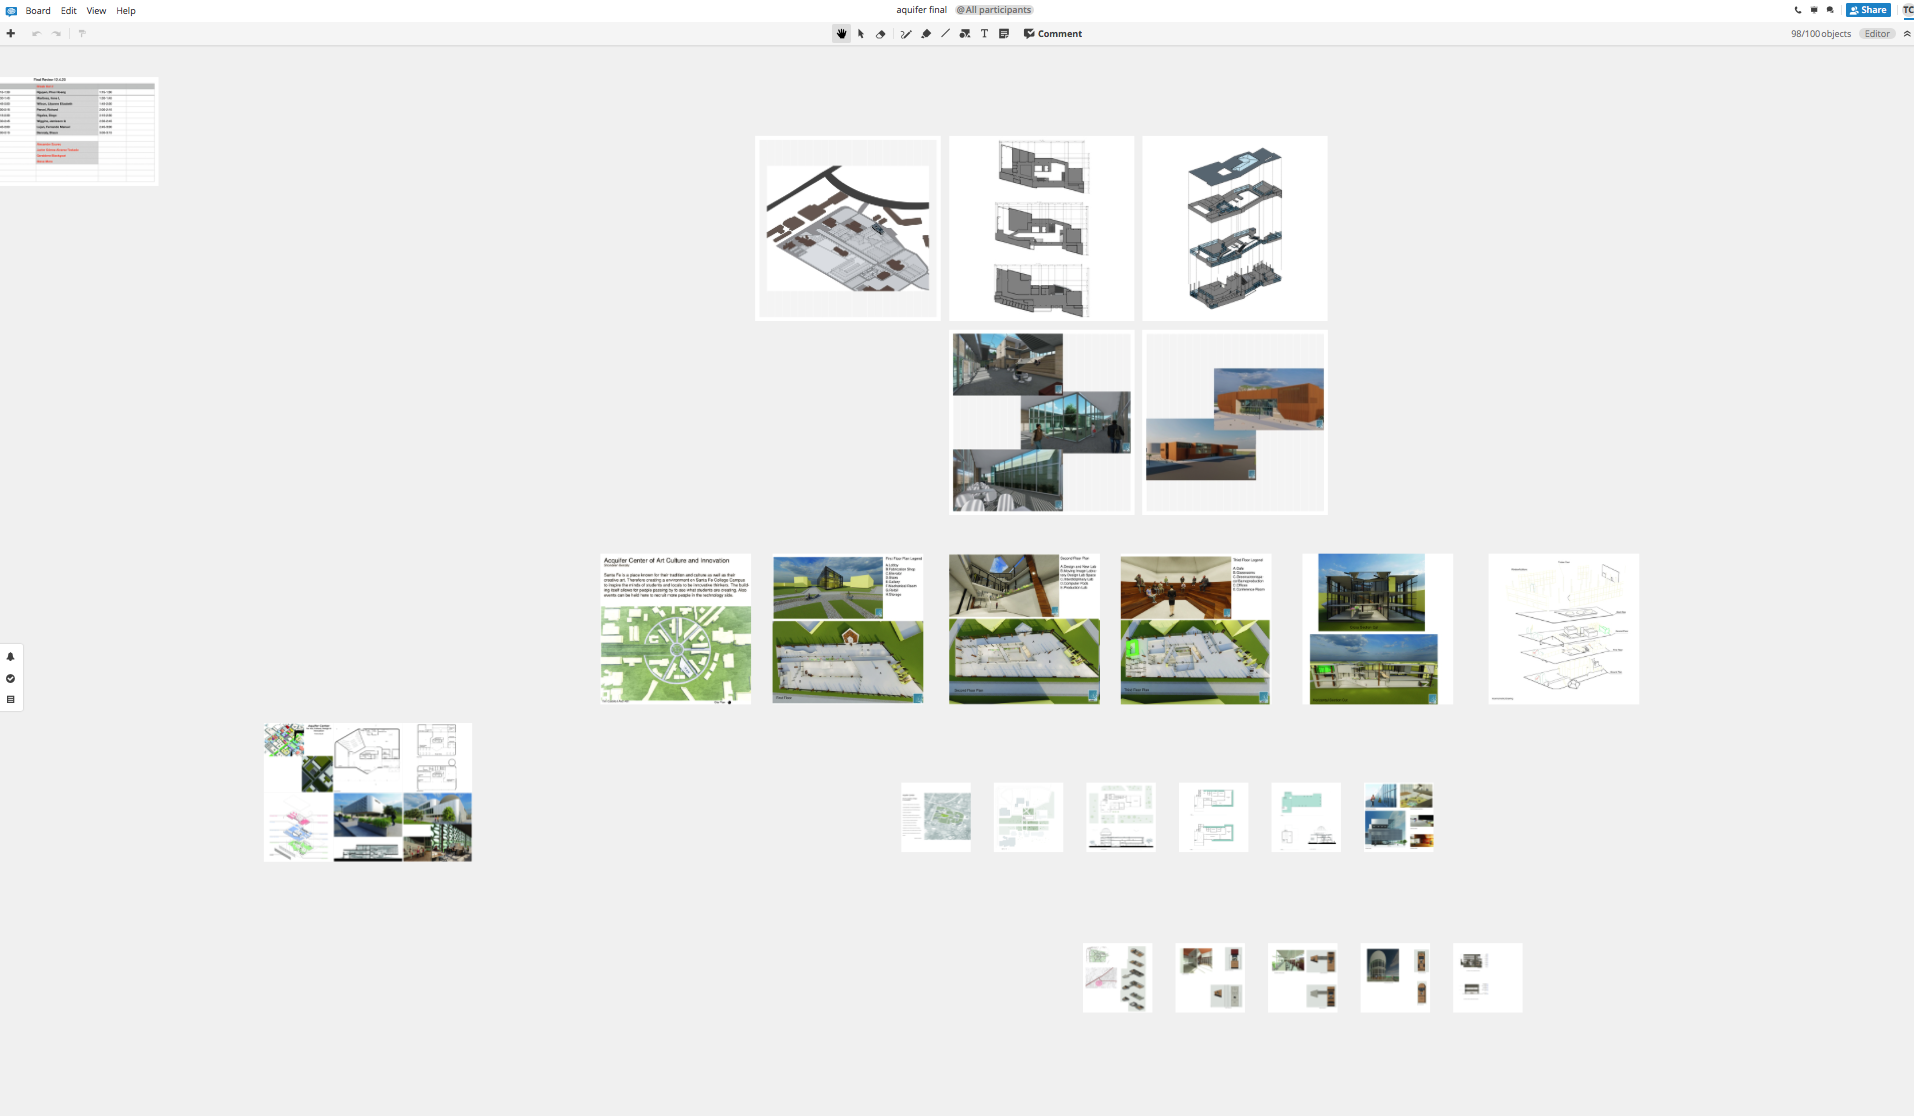The height and width of the screenshot is (1116, 1914).
Task: Select the building section render slide
Action: (x=1377, y=629)
